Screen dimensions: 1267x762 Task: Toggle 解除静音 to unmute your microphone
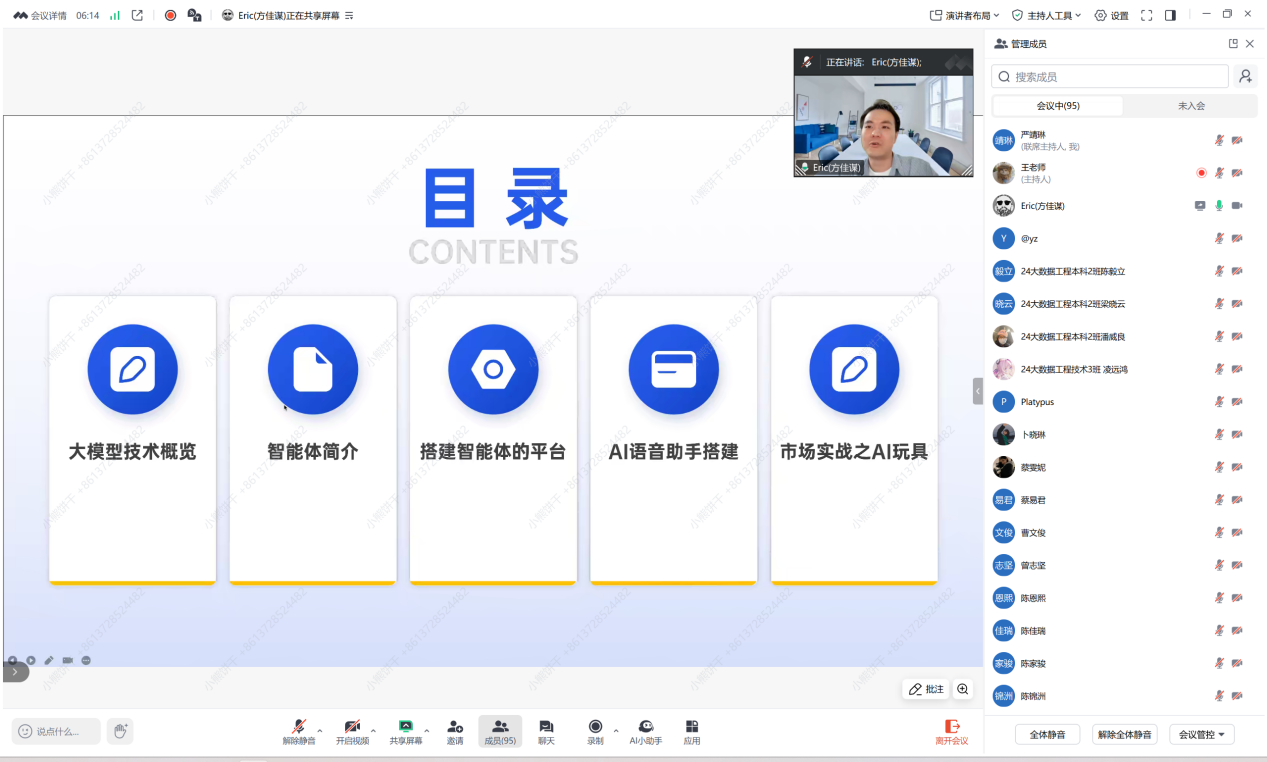pyautogui.click(x=301, y=731)
